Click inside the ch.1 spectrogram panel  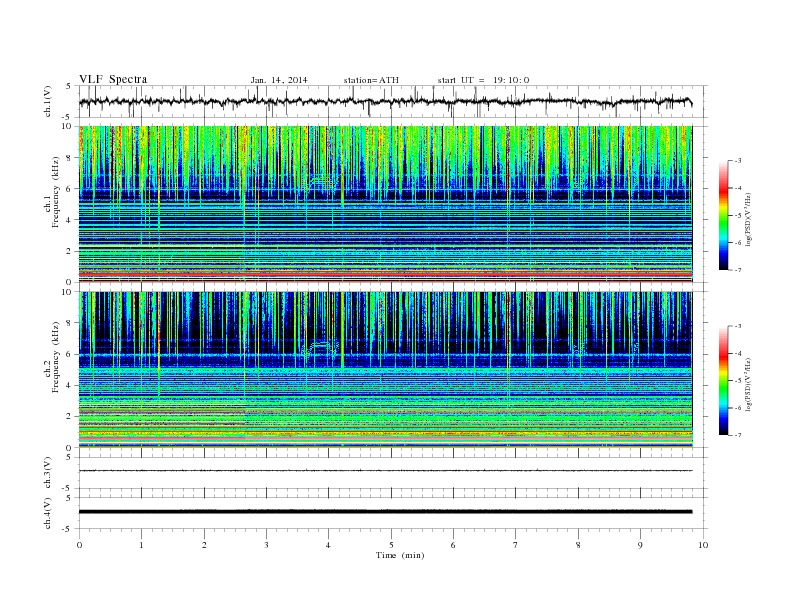pyautogui.click(x=385, y=204)
